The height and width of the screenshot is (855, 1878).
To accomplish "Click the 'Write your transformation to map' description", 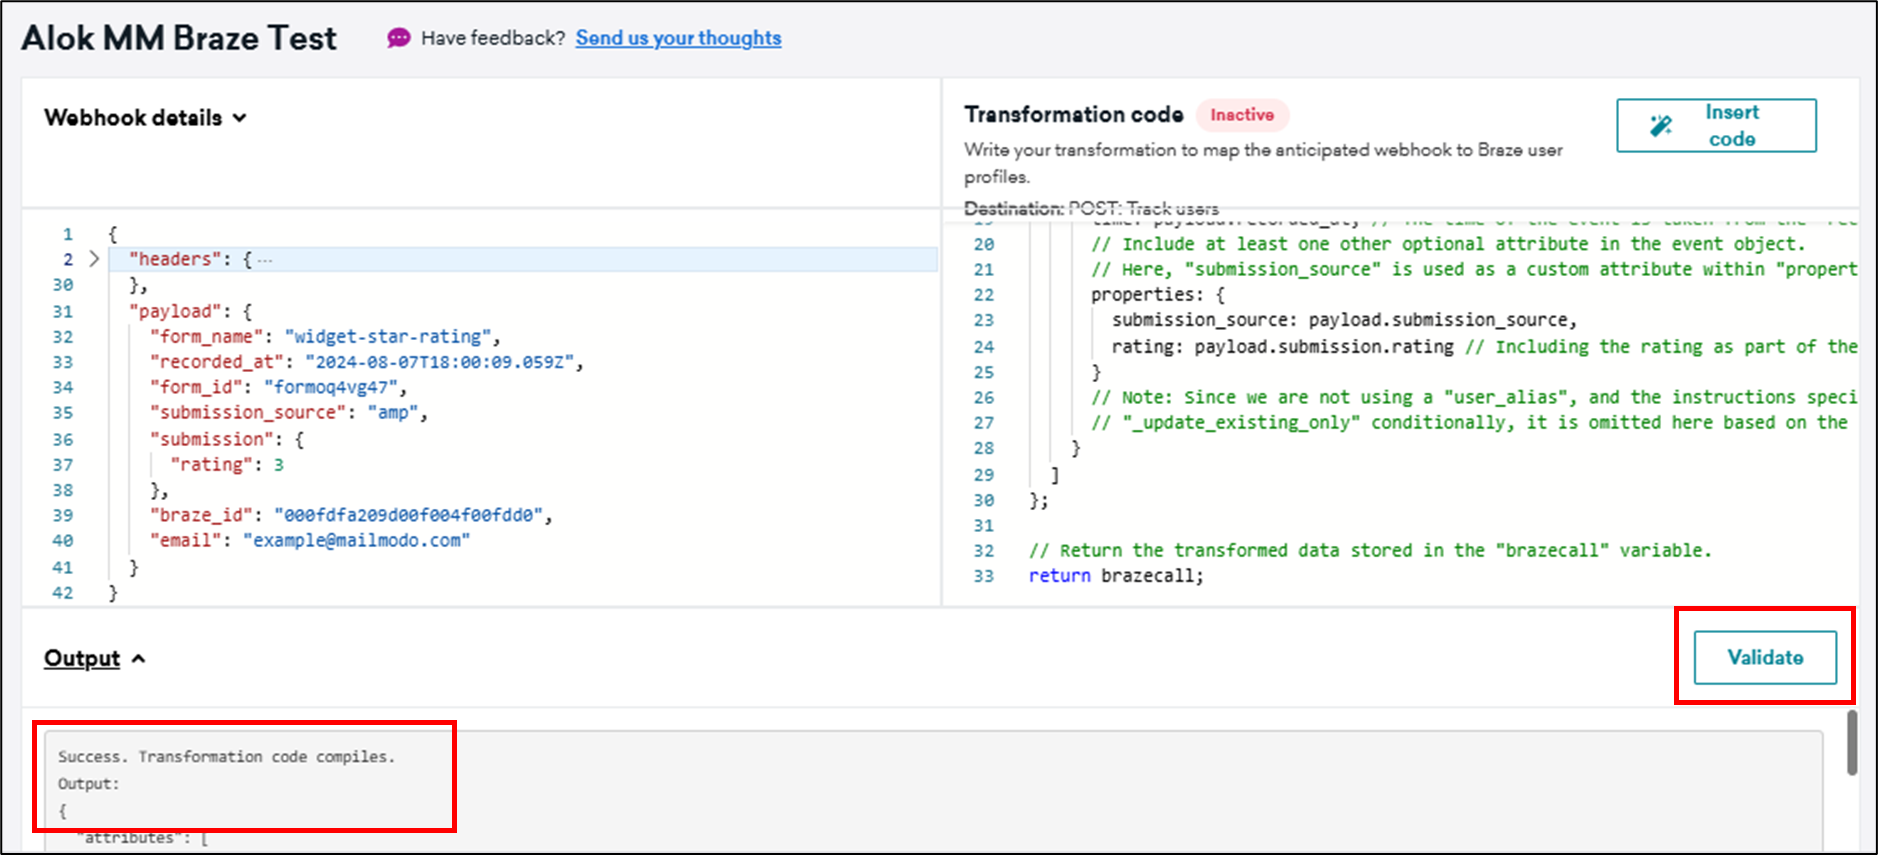I will click(x=1263, y=163).
